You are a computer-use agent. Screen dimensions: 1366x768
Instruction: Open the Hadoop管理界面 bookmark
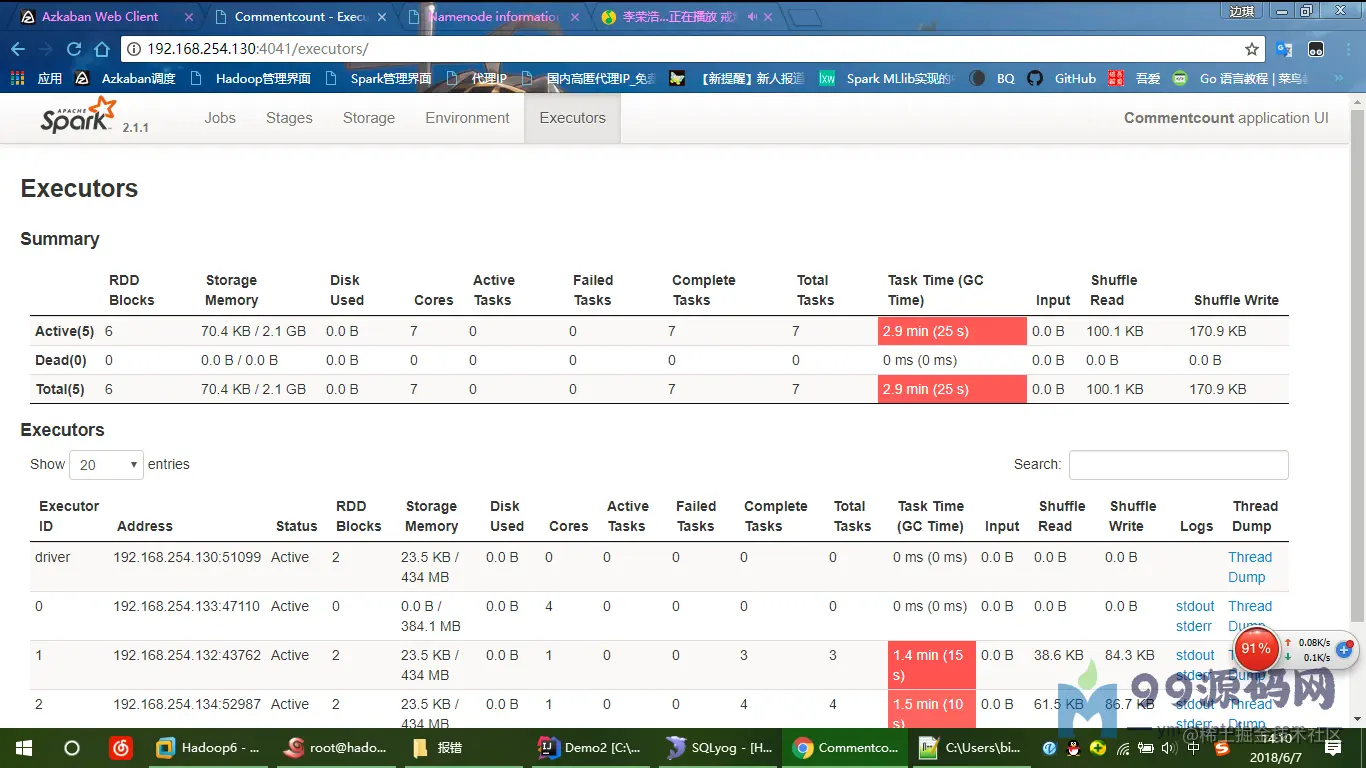click(x=250, y=78)
